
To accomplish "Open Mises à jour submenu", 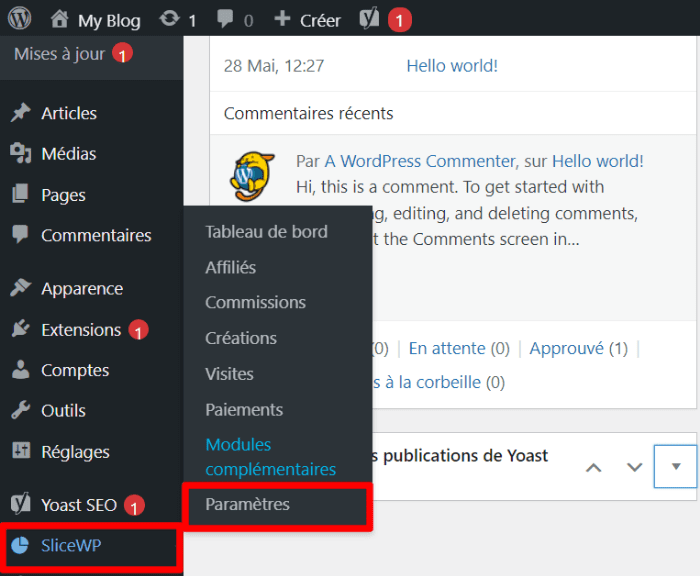I will coord(59,54).
